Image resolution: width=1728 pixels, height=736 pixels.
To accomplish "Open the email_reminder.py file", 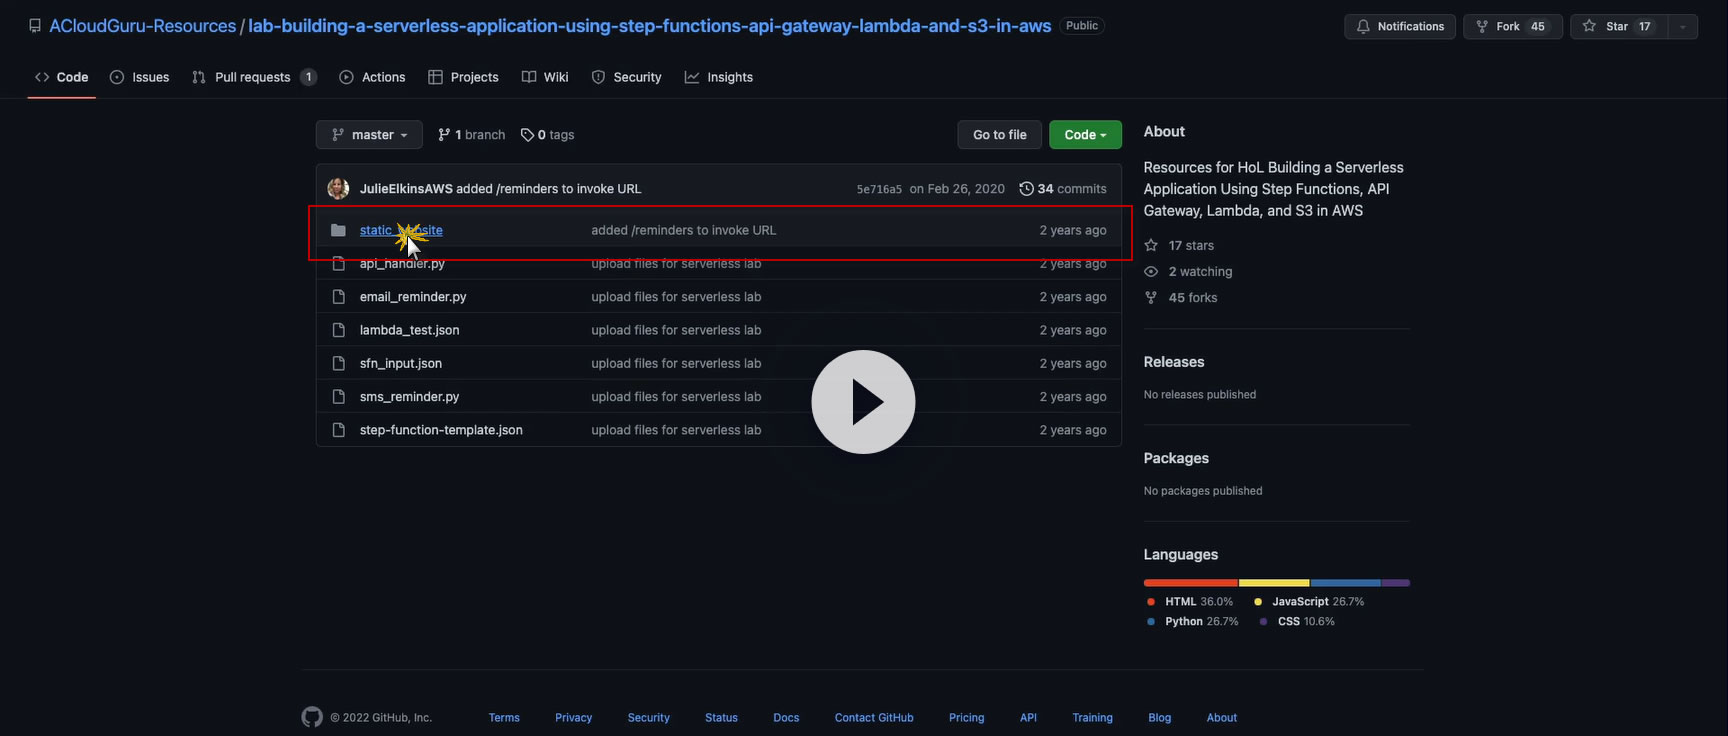I will (413, 297).
